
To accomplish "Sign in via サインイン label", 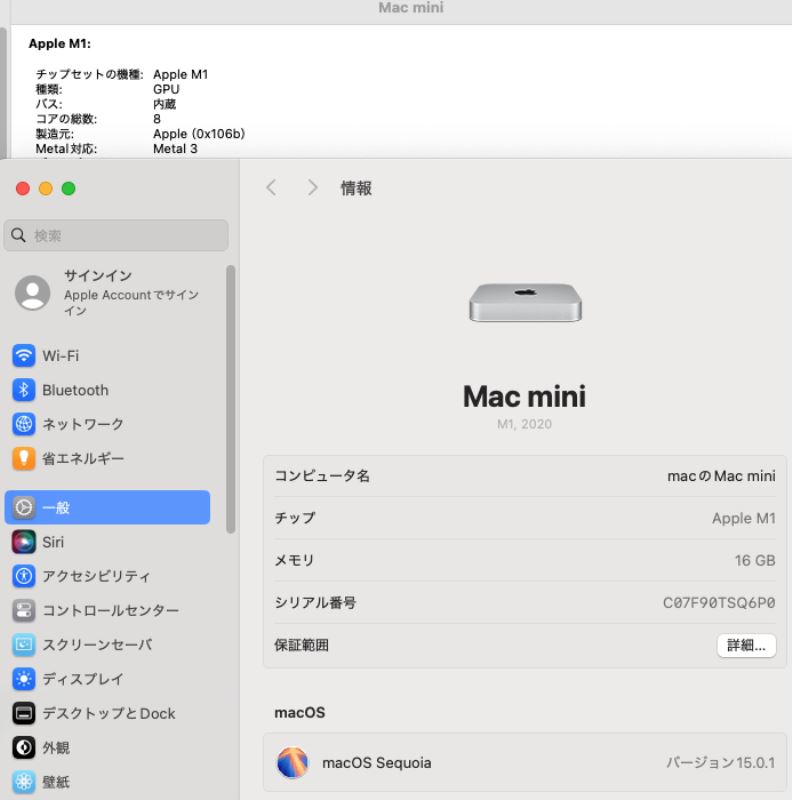I will [98, 276].
